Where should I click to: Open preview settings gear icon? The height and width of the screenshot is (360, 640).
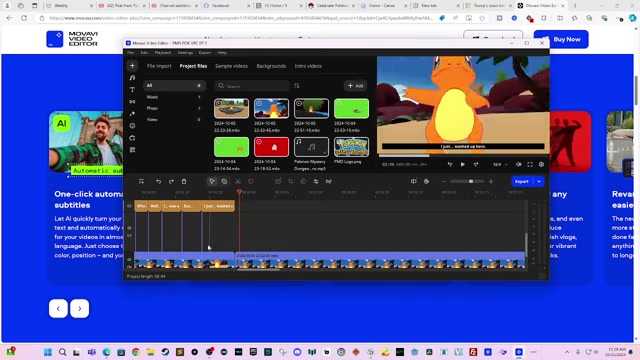tap(542, 164)
